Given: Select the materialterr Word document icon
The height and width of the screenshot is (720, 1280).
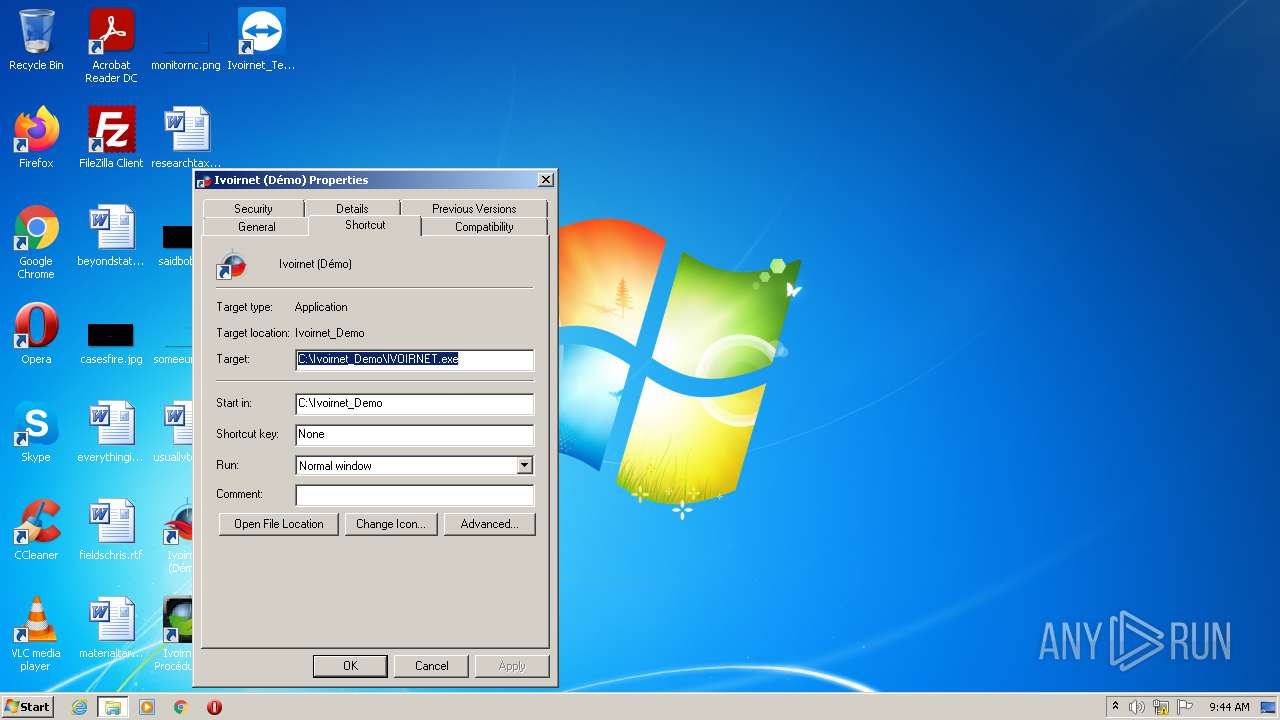Looking at the screenshot, I should coord(111,628).
